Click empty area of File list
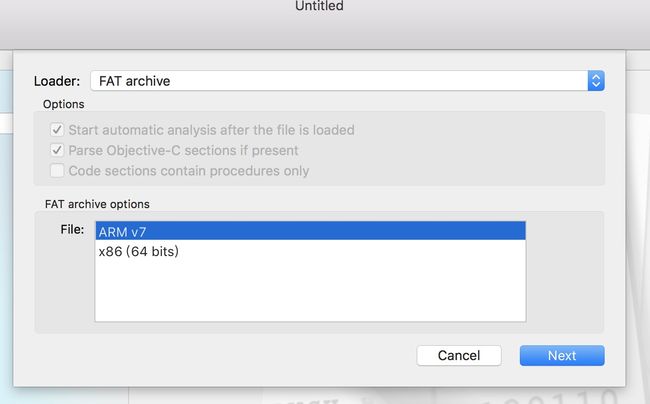 (310, 290)
